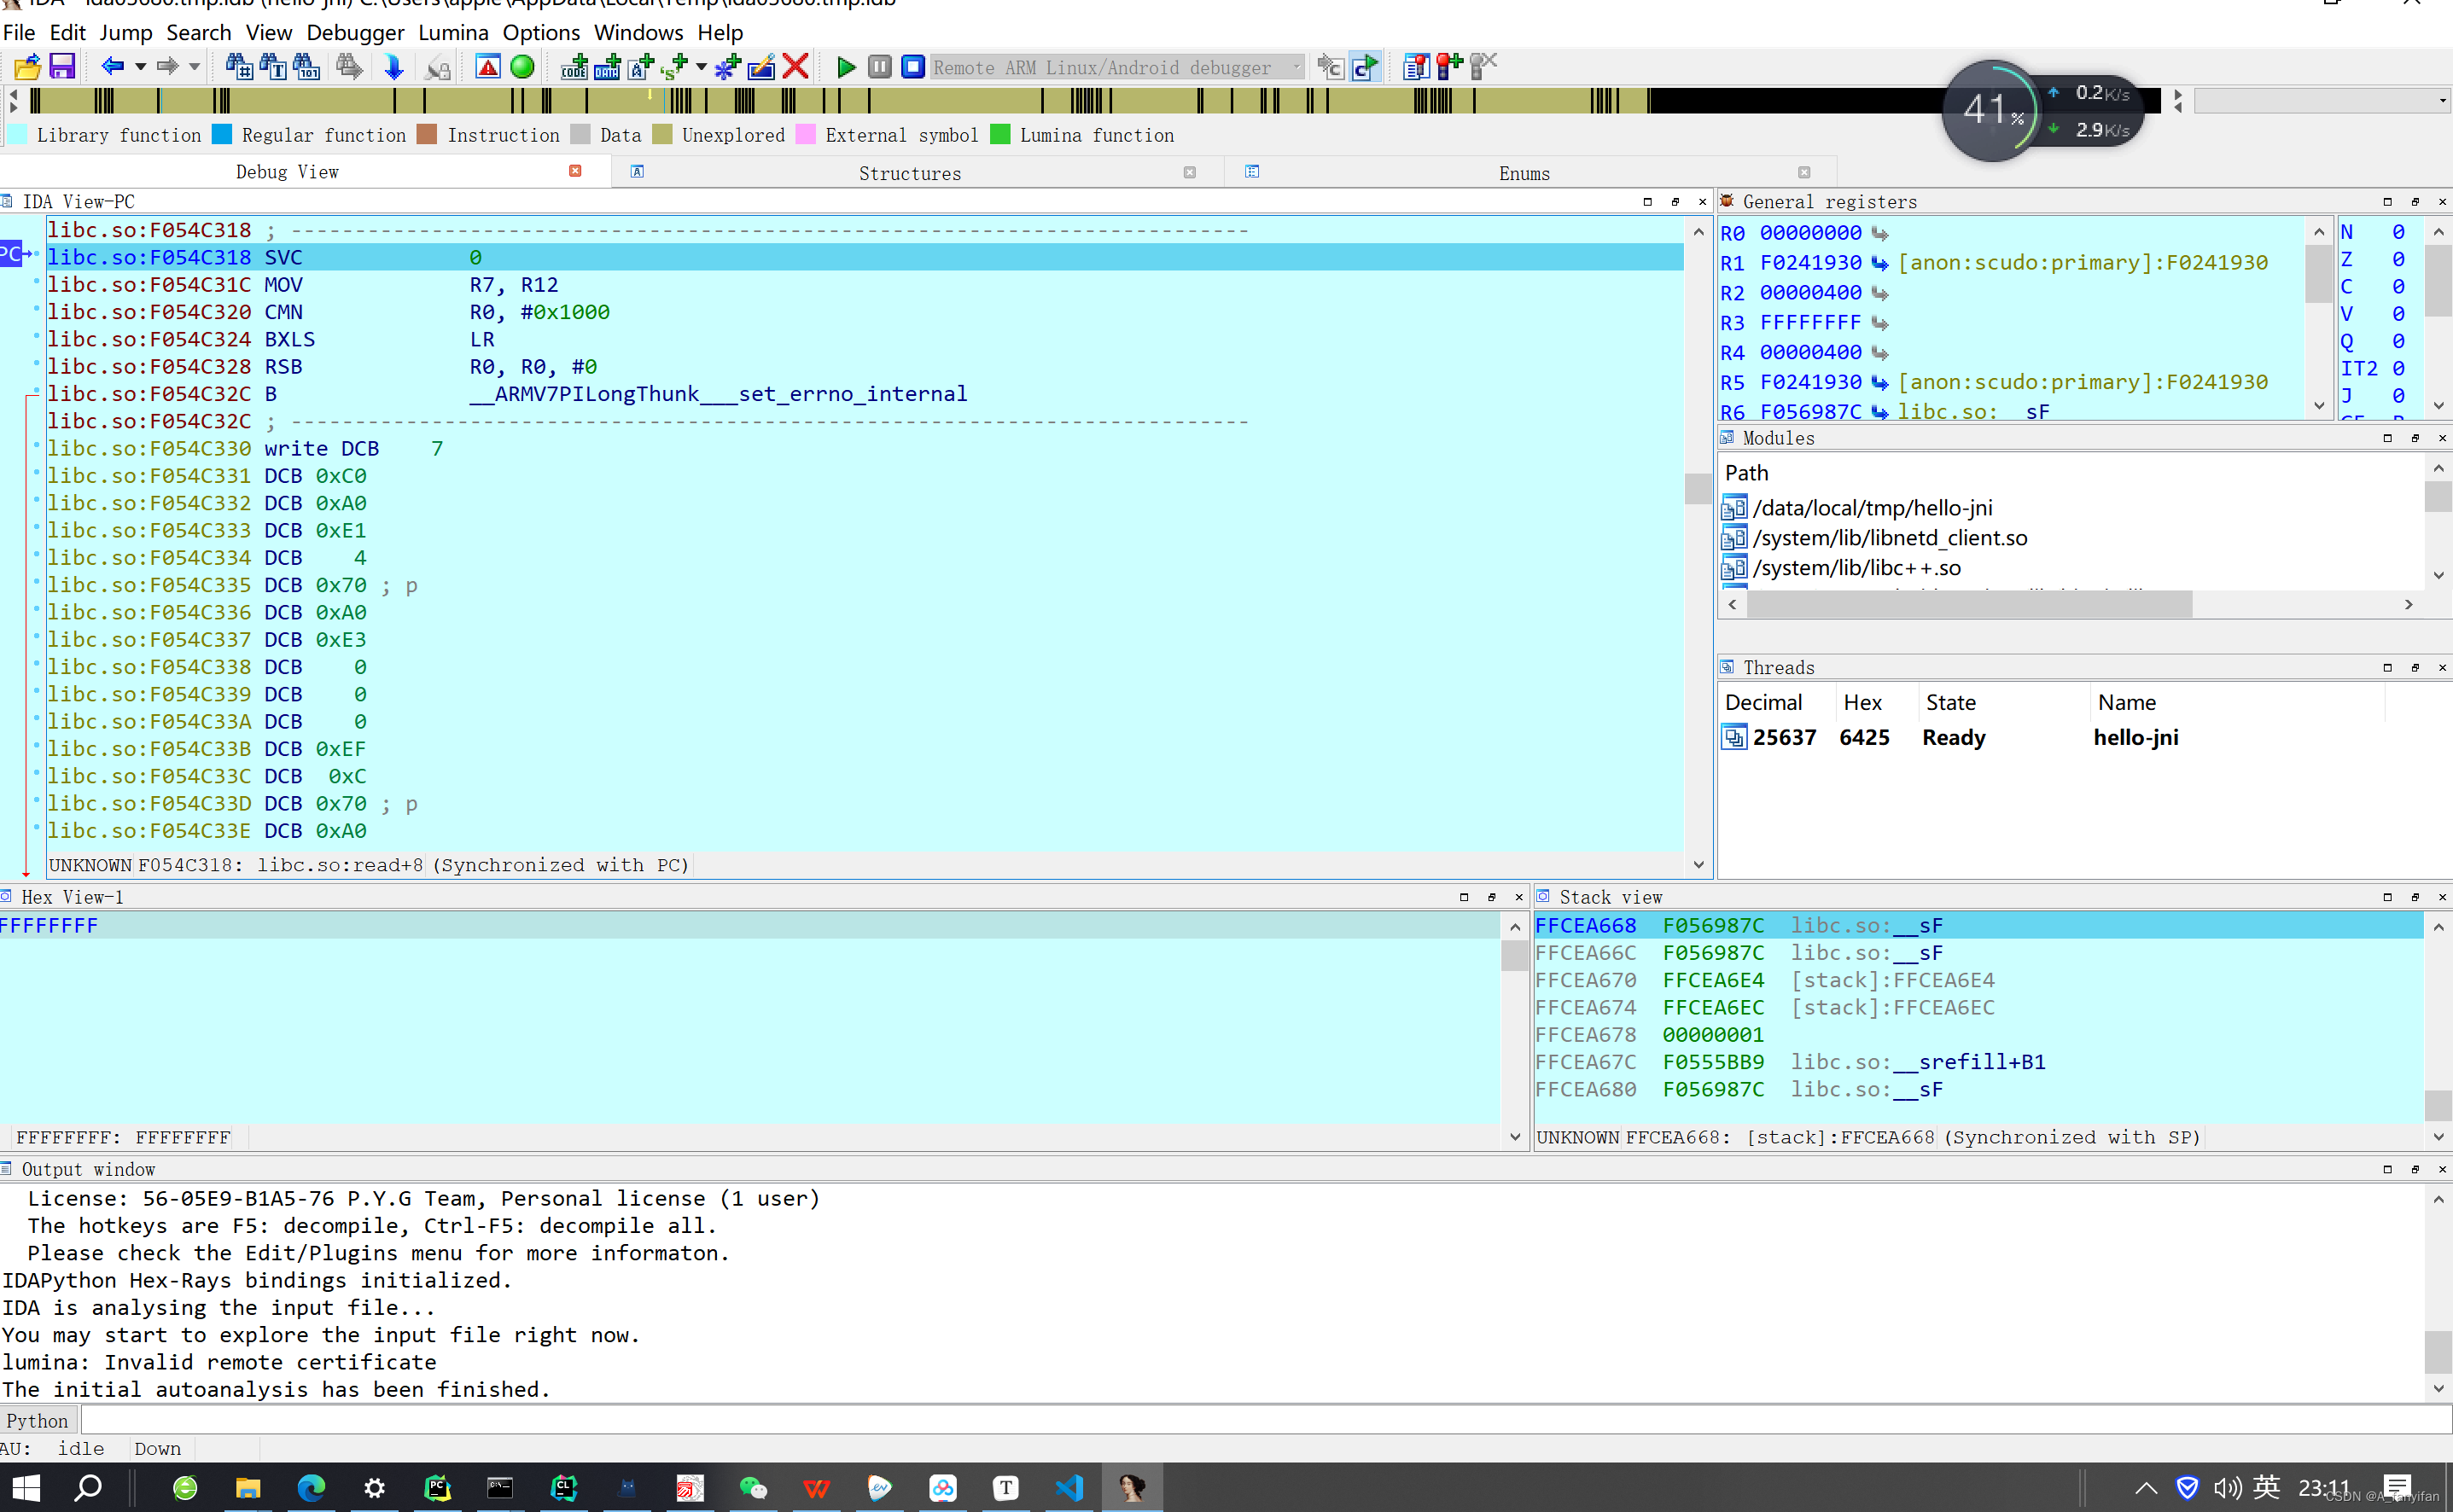Viewport: 2453px width, 1512px height.
Task: Click the red X delete icon
Action: (796, 67)
